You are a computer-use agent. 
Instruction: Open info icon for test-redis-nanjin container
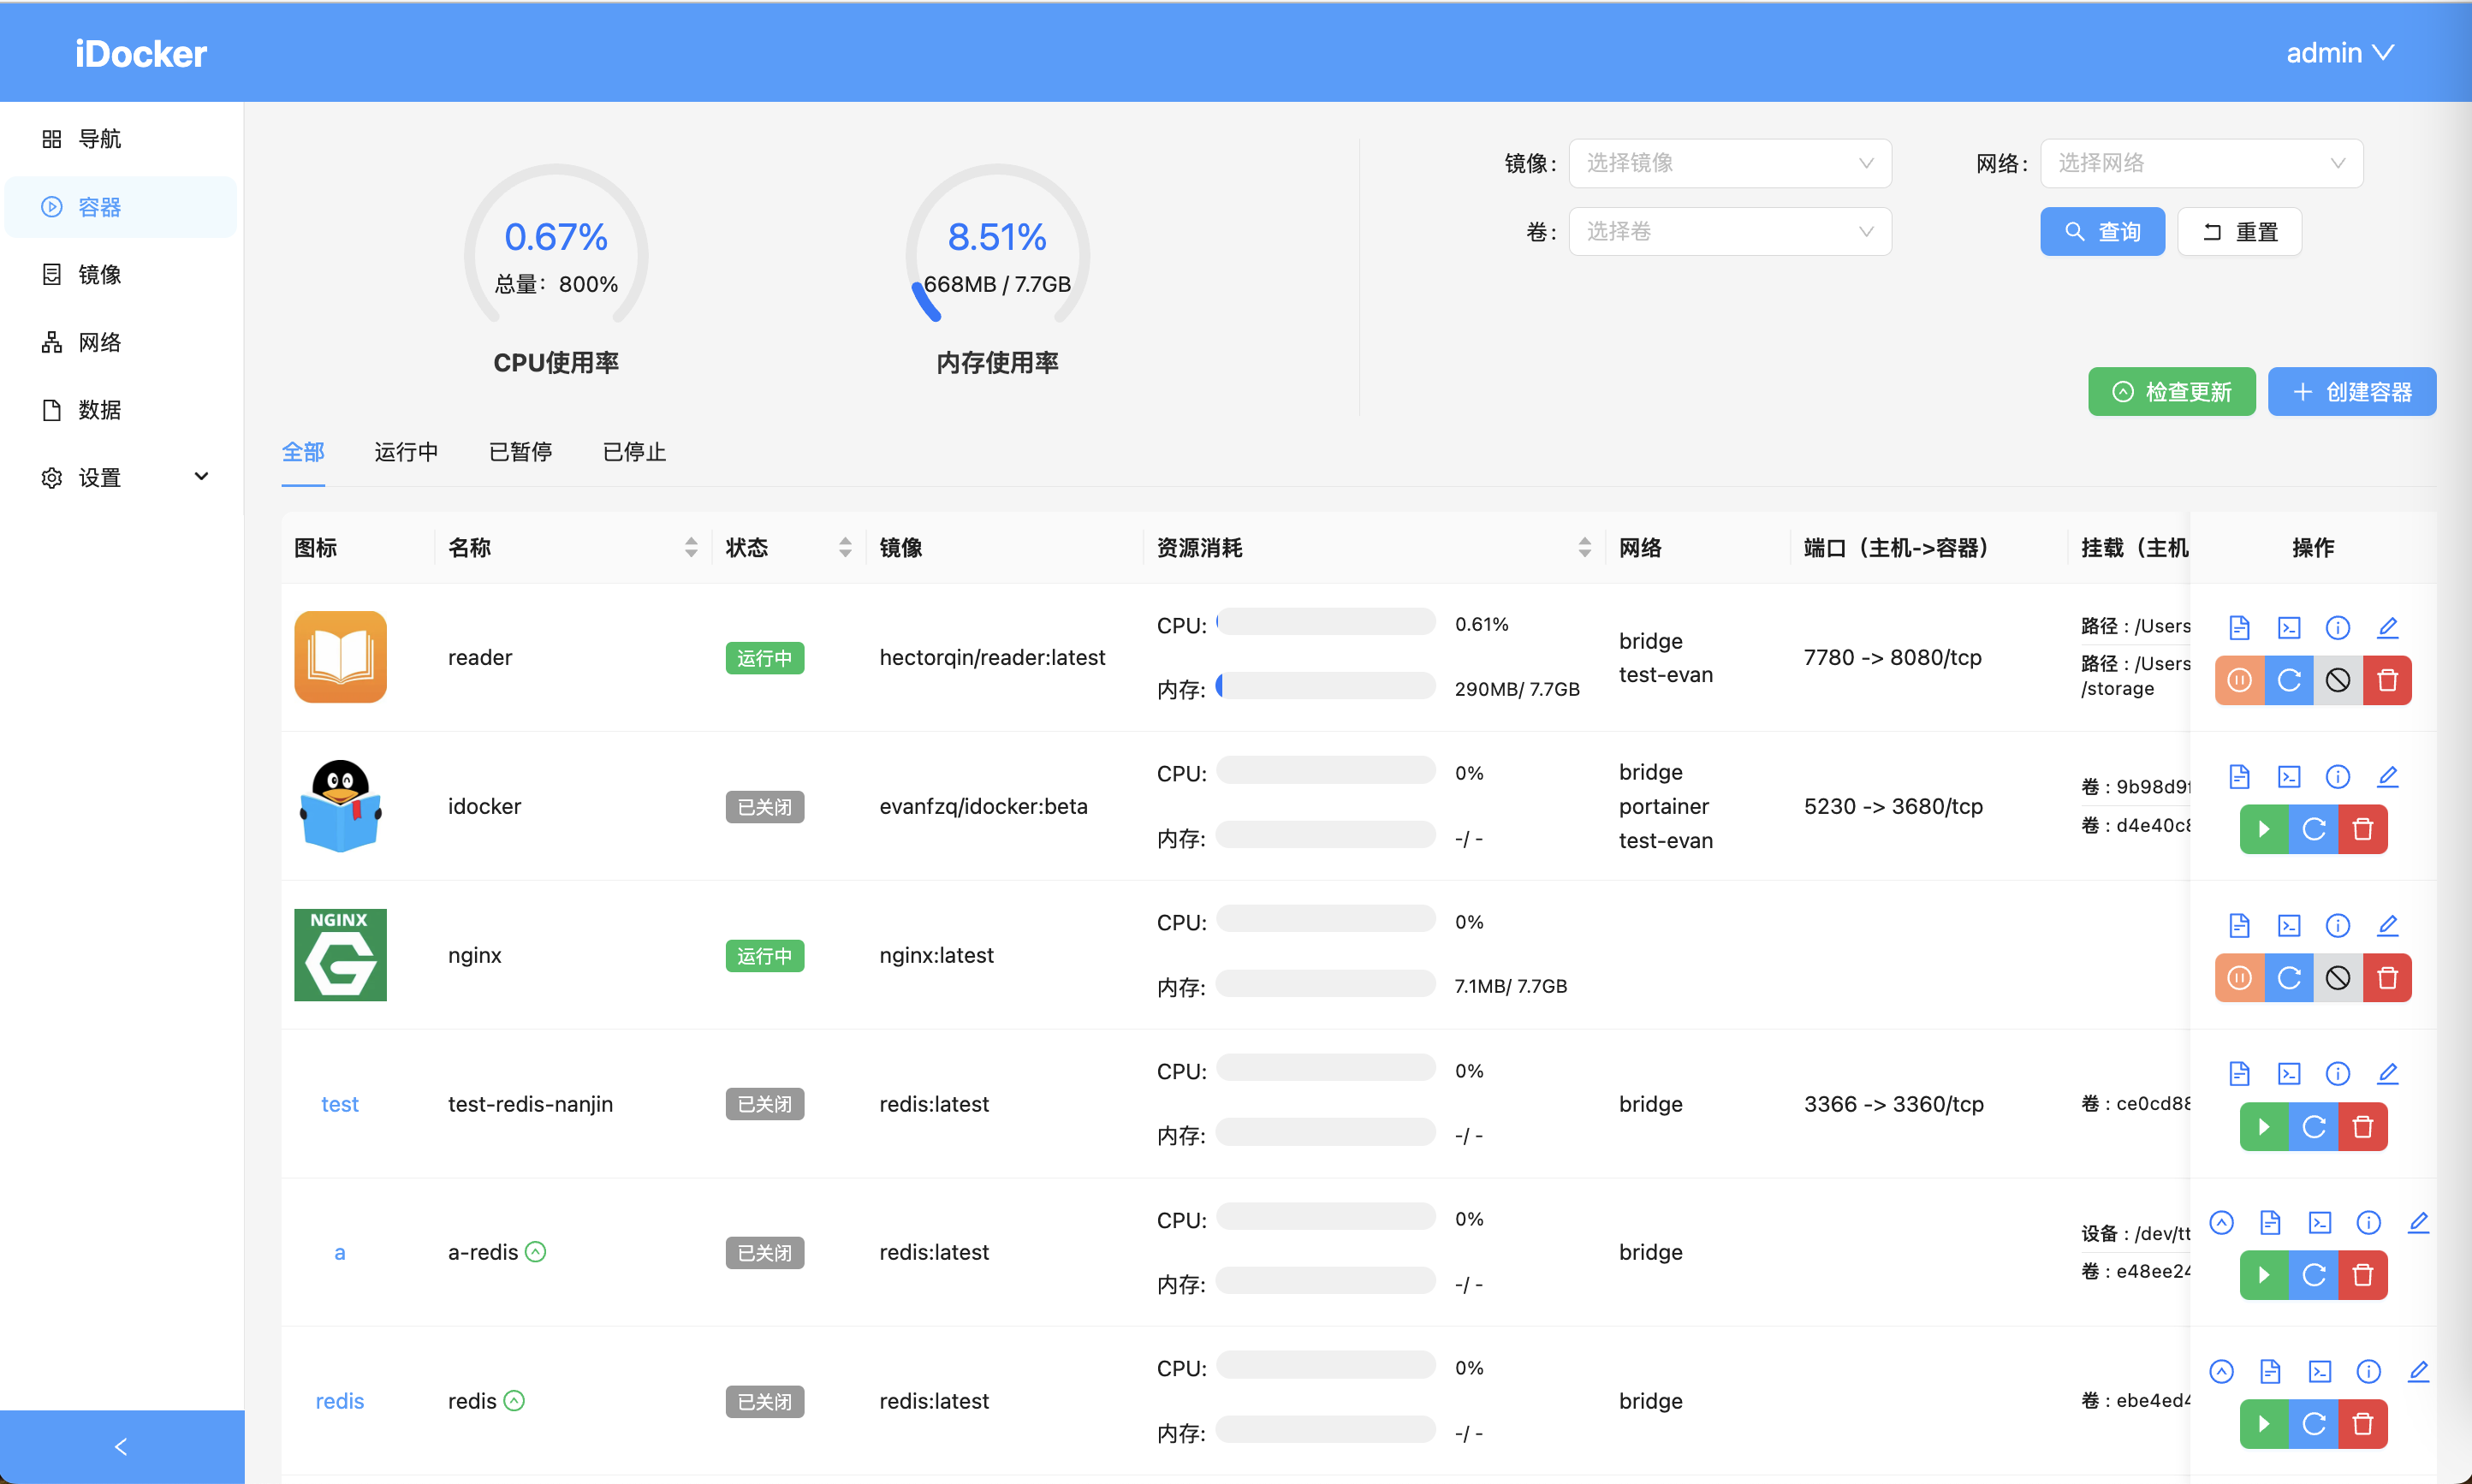pos(2337,1073)
